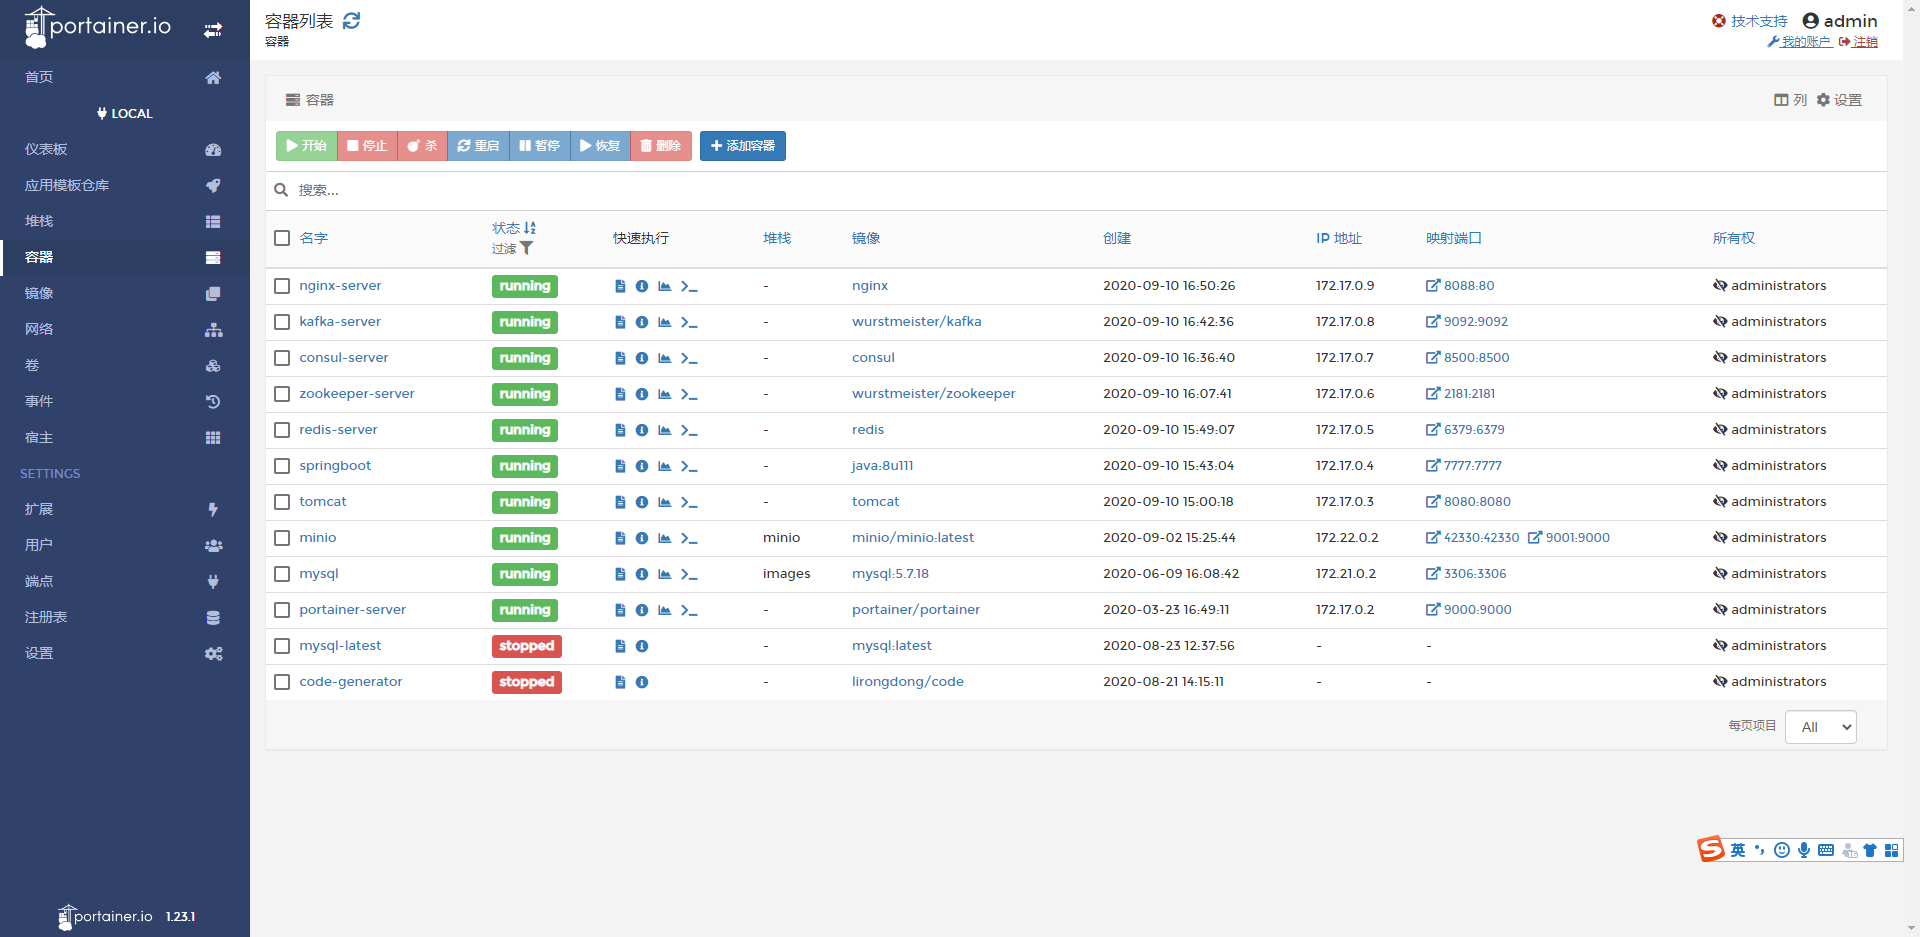Open logs icon for nginx-server
Viewport: 1920px width, 937px height.
[620, 286]
